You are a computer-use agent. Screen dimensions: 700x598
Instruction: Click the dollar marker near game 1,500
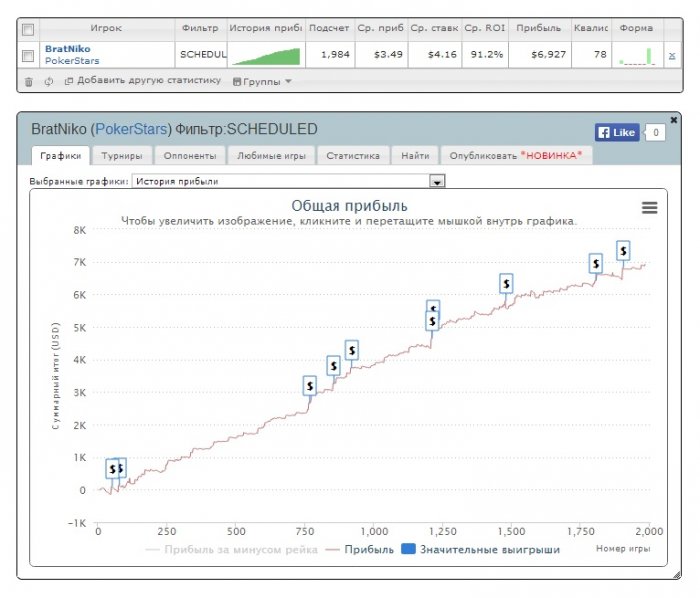click(506, 283)
